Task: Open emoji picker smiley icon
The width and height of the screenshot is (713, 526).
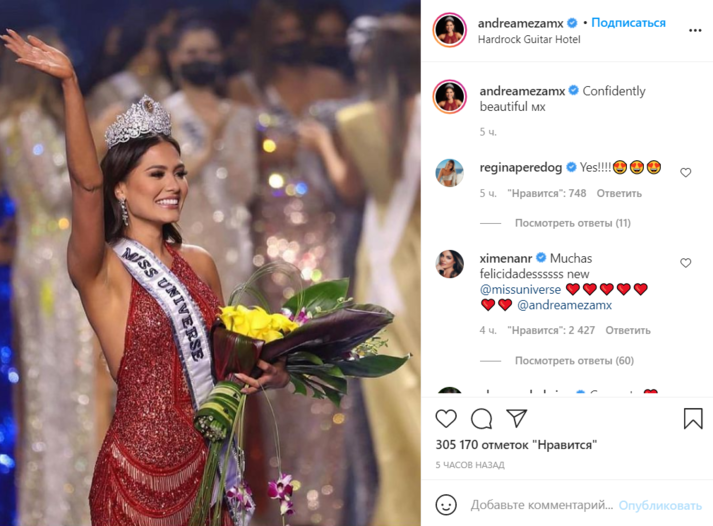Action: (446, 505)
